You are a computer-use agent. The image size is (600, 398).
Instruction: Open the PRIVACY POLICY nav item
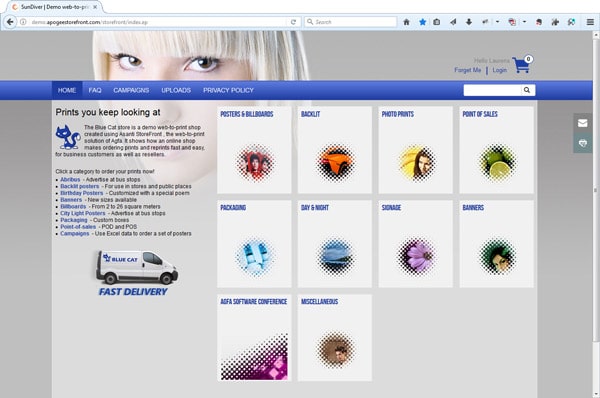point(228,90)
